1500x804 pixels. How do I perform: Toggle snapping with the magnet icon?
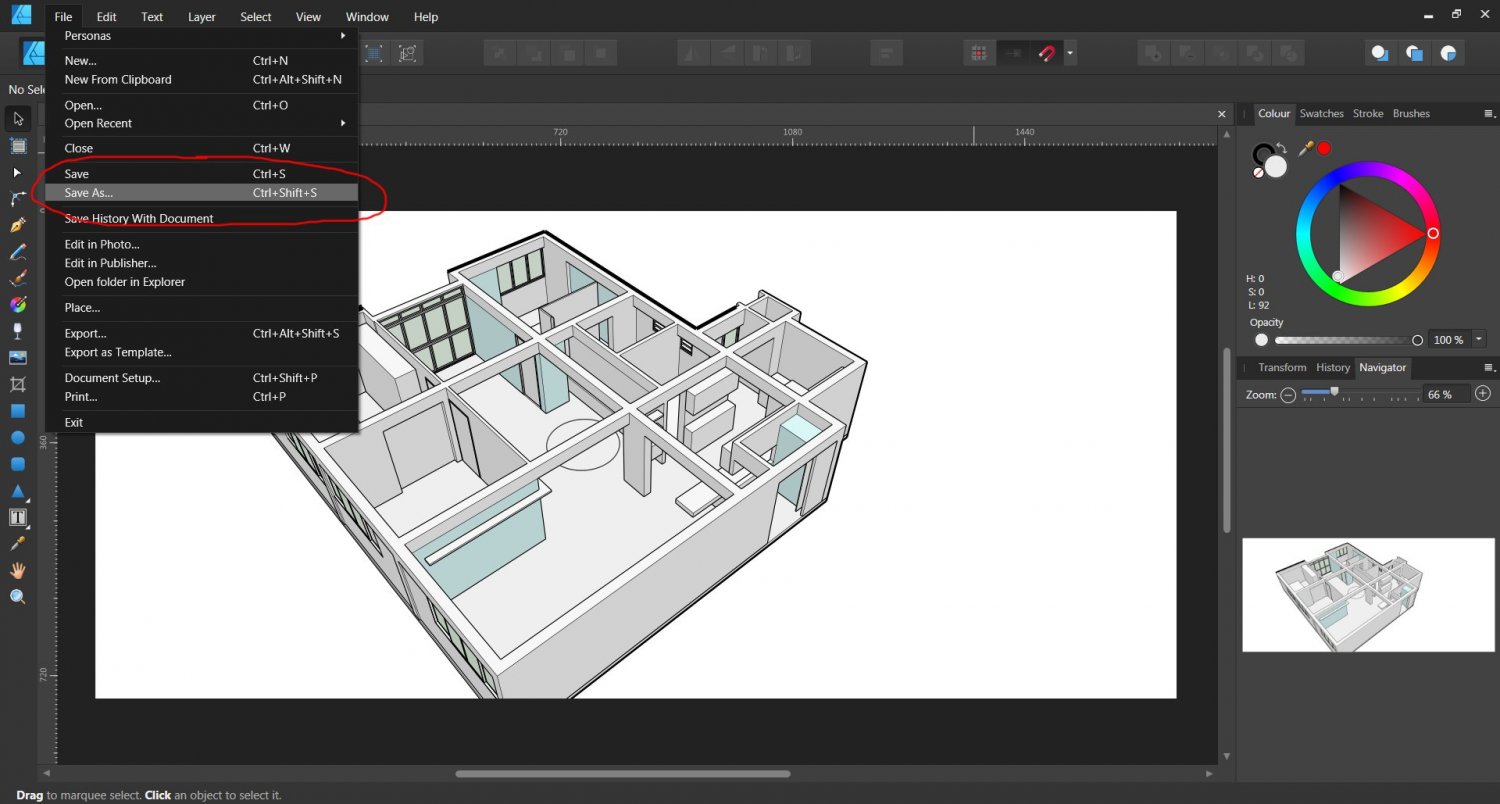1046,53
